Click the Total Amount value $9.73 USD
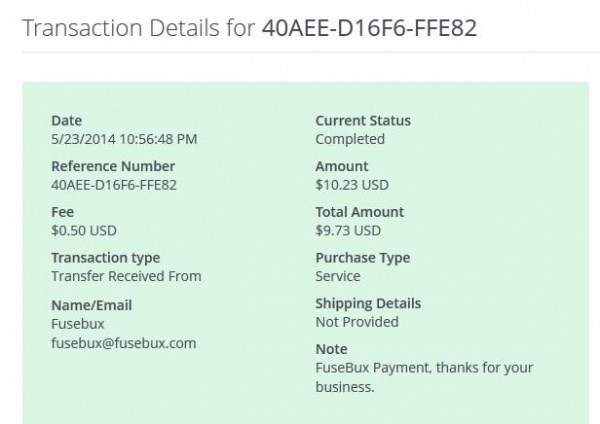The height and width of the screenshot is (424, 600). 349,231
